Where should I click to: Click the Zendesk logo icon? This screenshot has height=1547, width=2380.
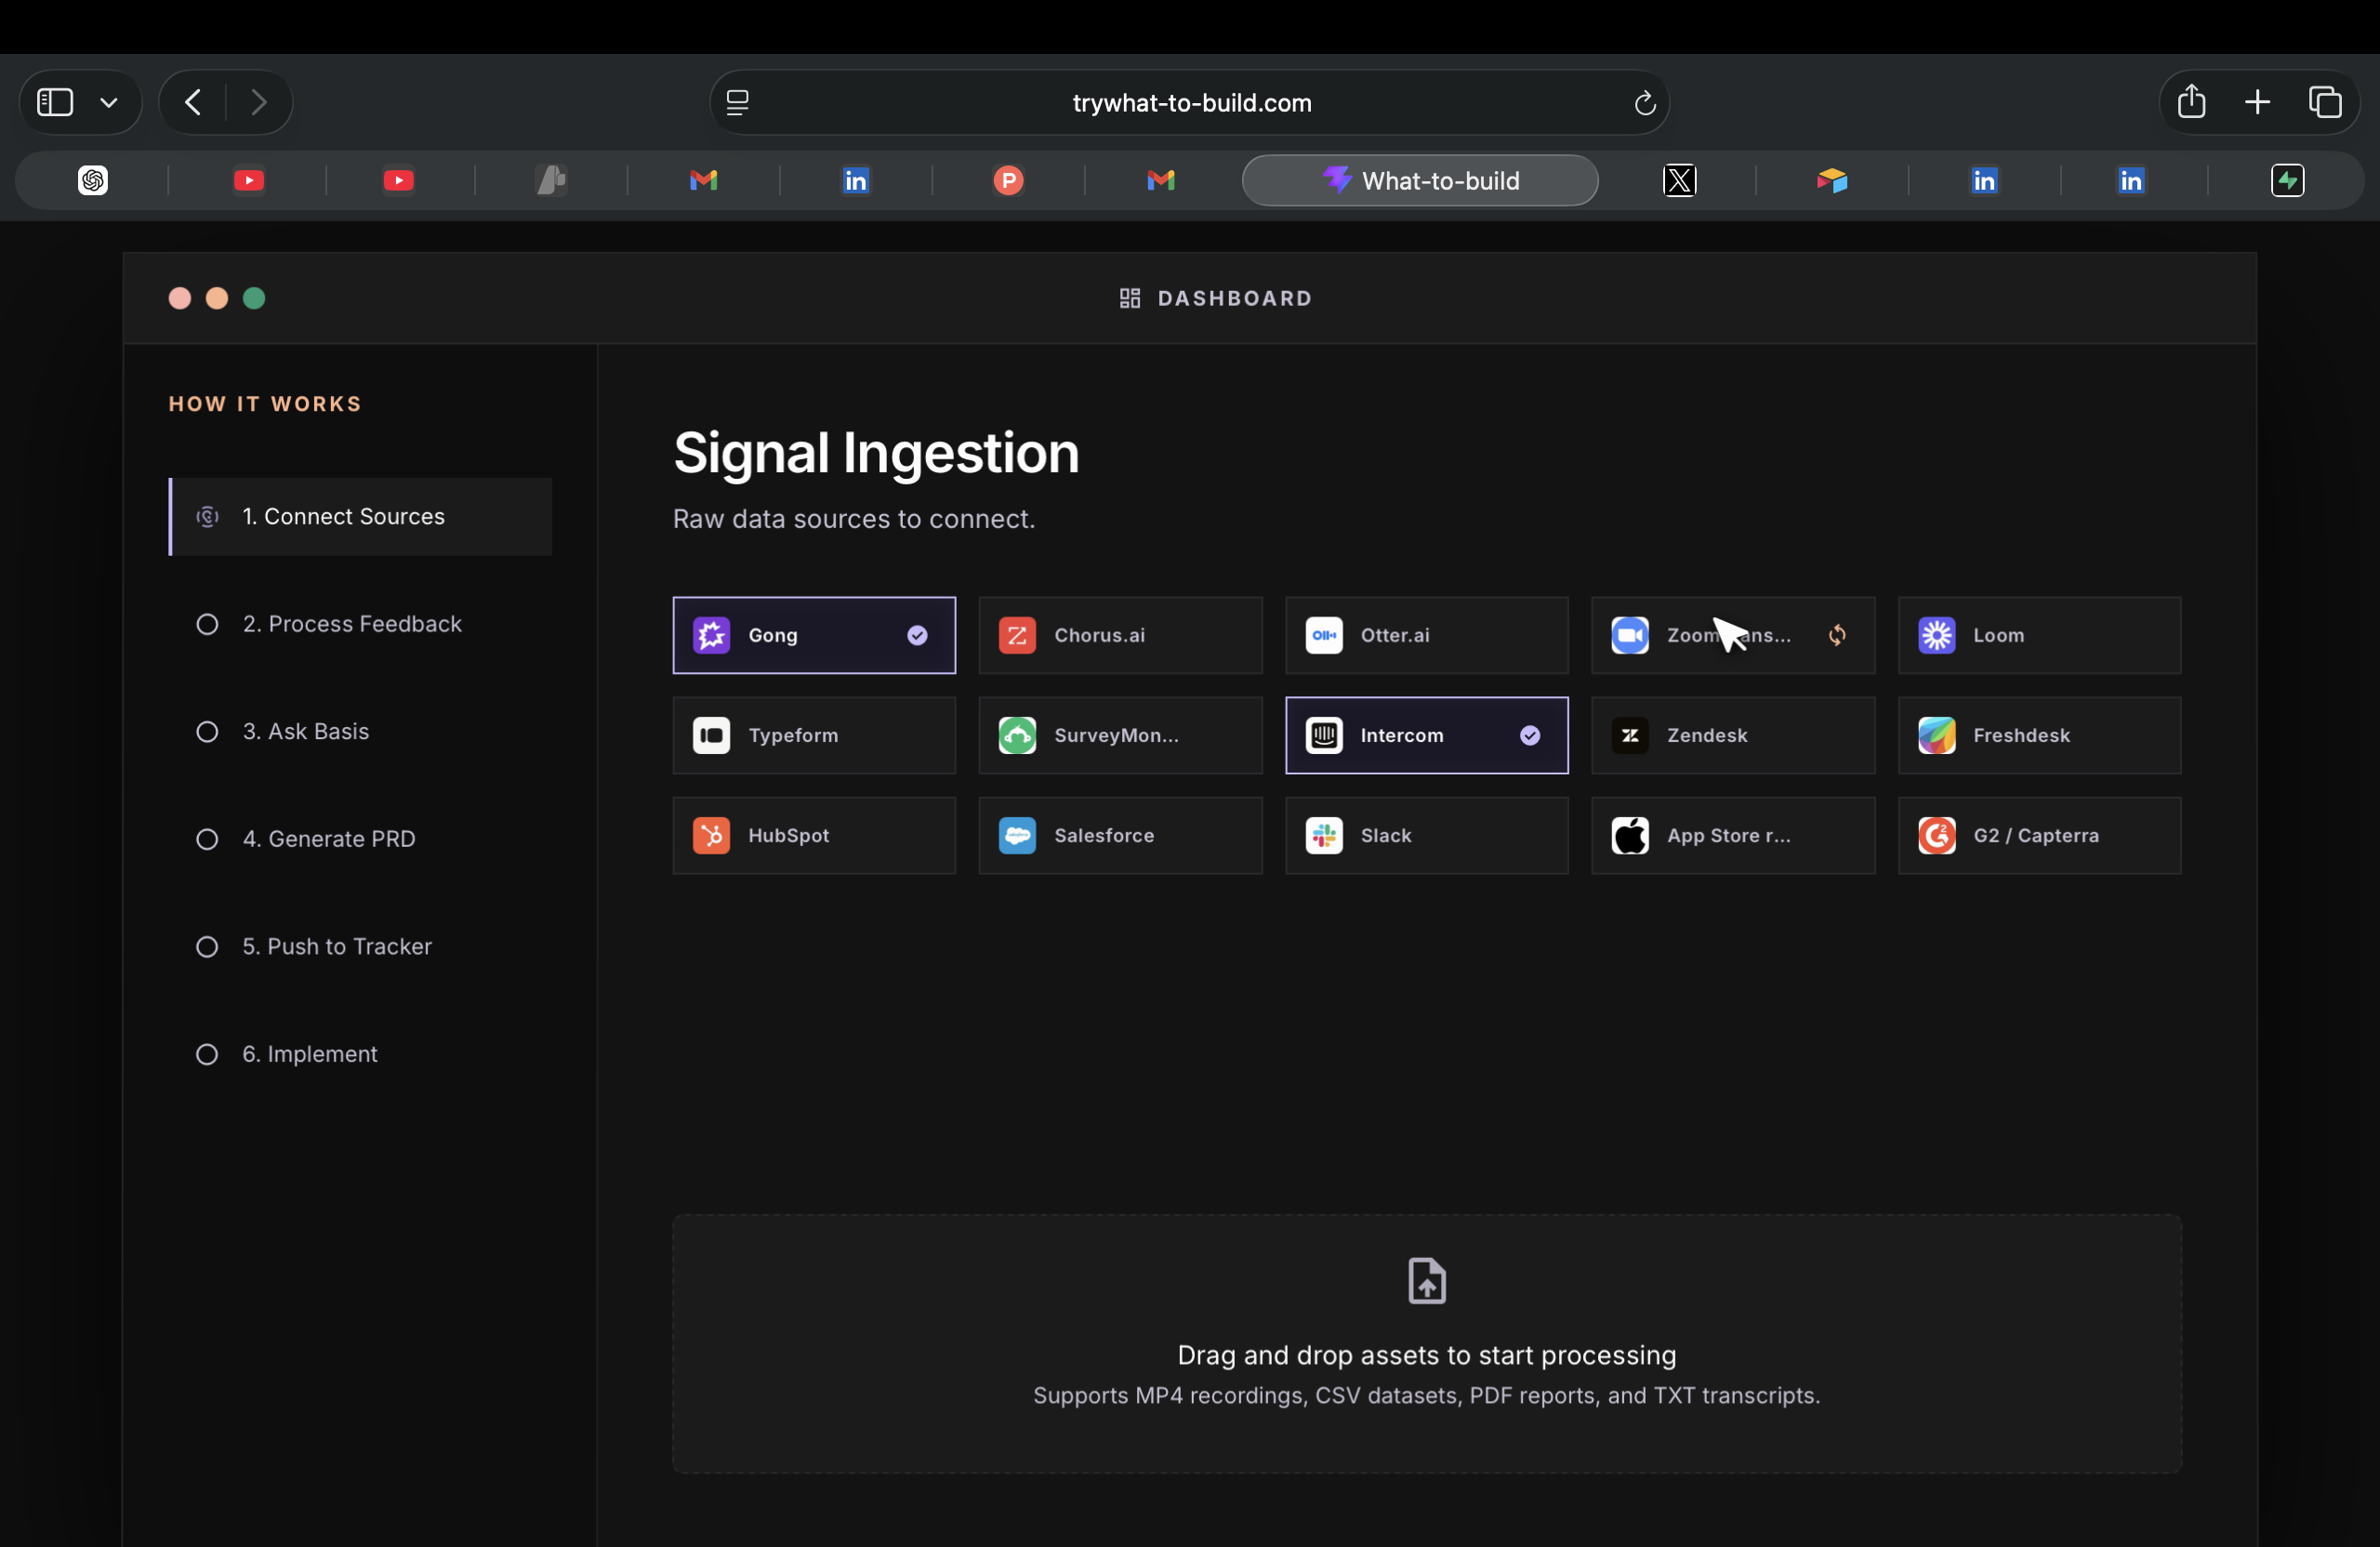[x=1630, y=735]
